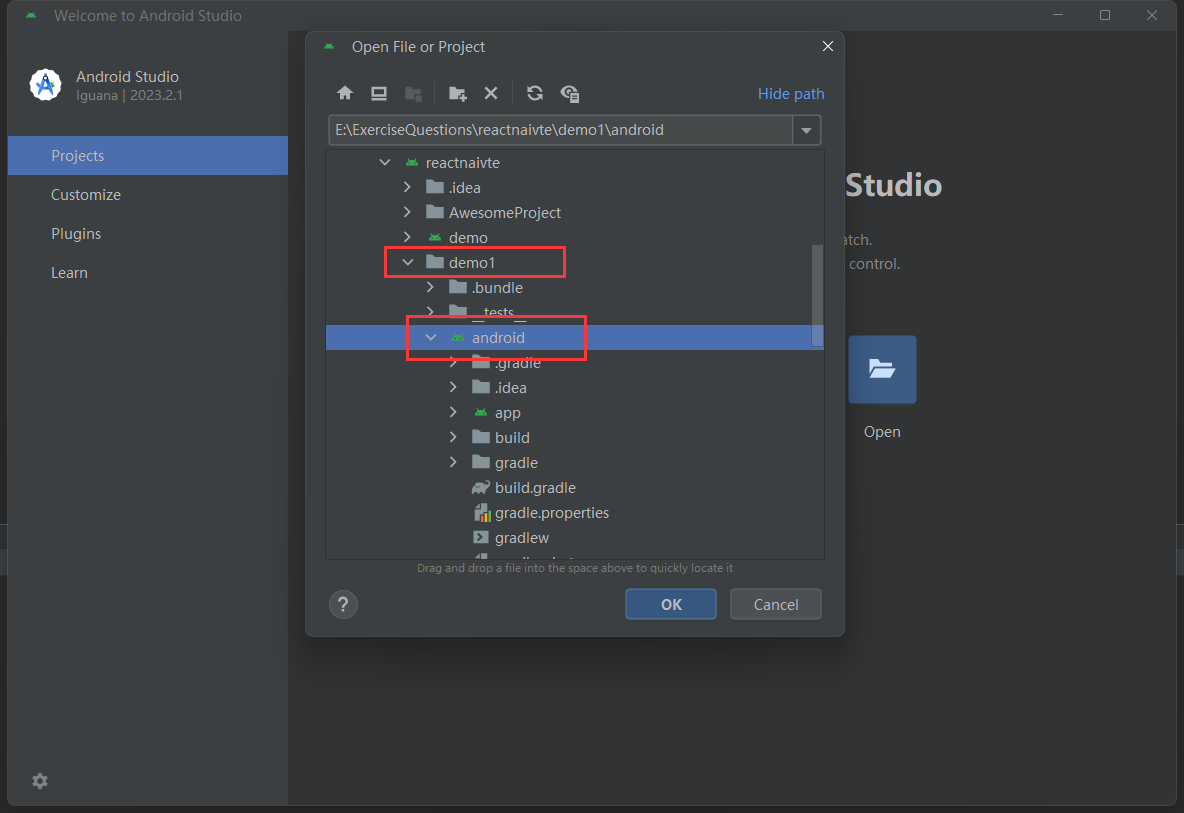Screen dimensions: 1184x813
Task: Select the build.gradle file
Action: pyautogui.click(x=575, y=488)
